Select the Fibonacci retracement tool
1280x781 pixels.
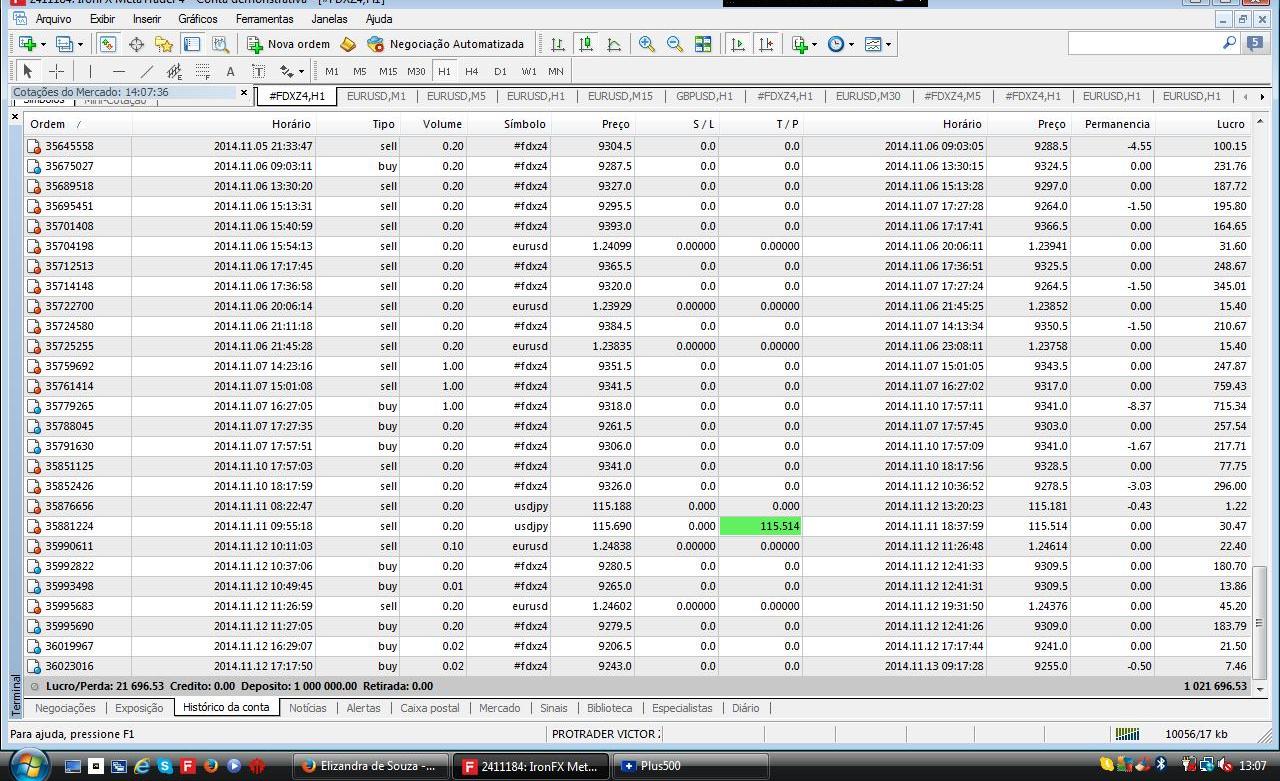pos(202,71)
